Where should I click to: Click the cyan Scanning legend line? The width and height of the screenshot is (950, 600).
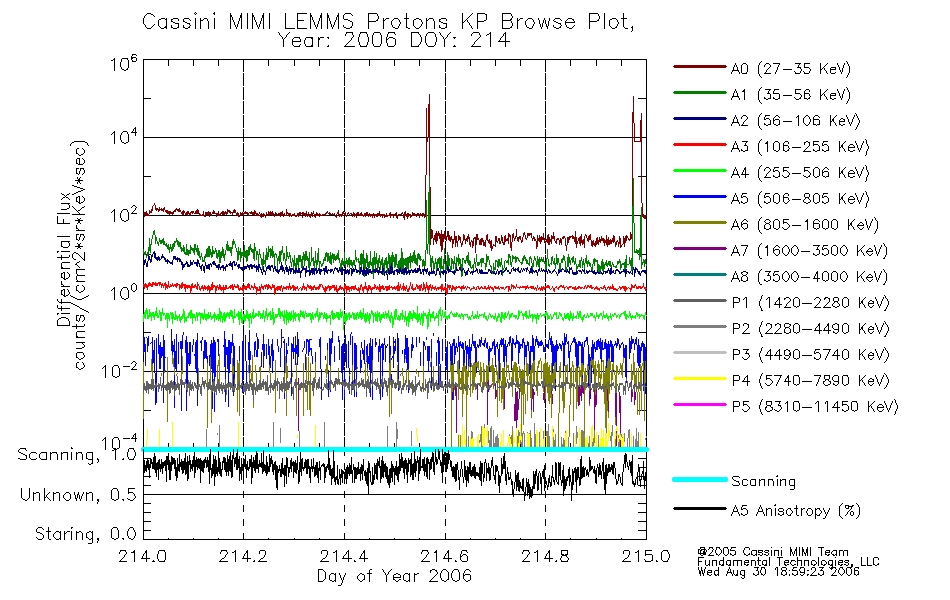coord(699,479)
